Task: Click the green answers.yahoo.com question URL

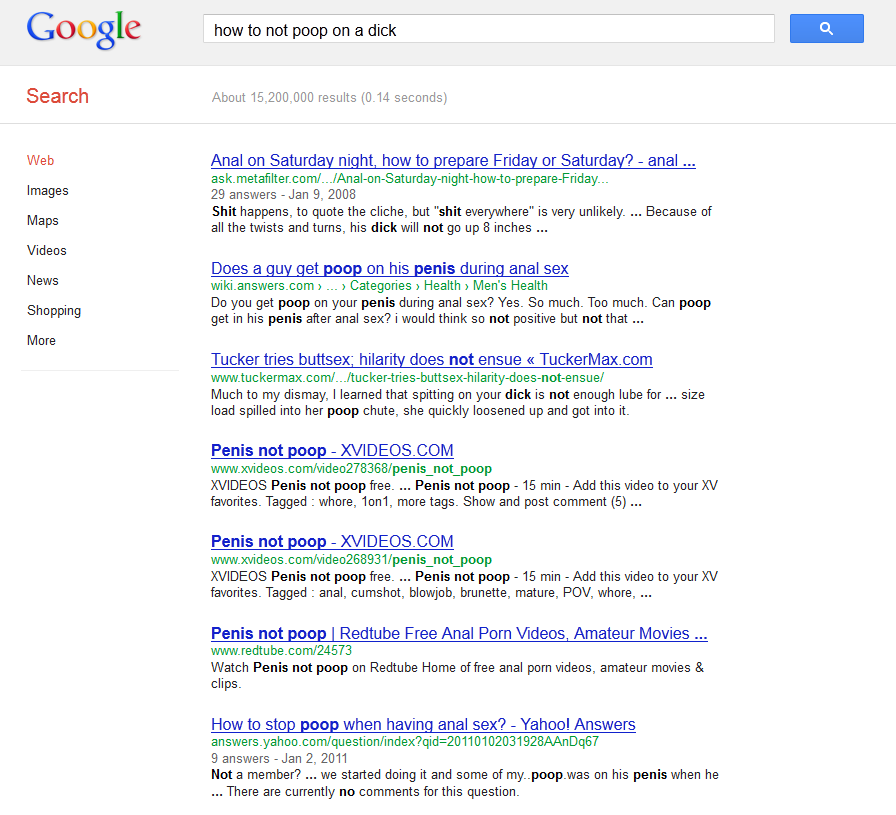Action: [x=405, y=742]
